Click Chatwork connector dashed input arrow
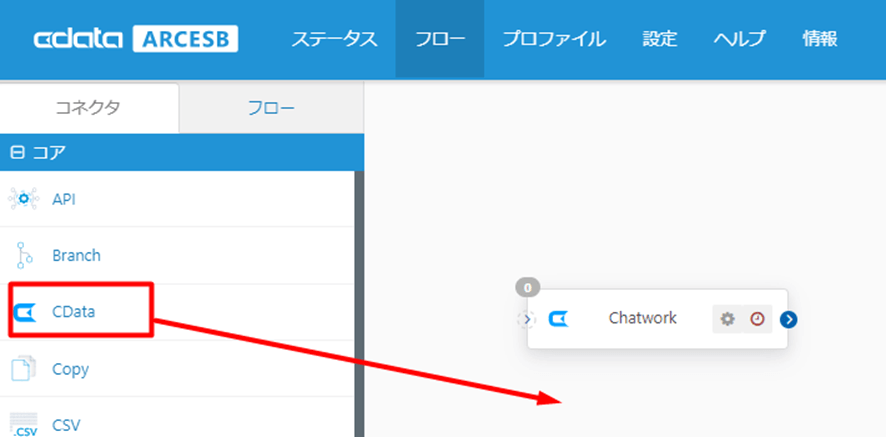Image resolution: width=886 pixels, height=437 pixels. [527, 320]
